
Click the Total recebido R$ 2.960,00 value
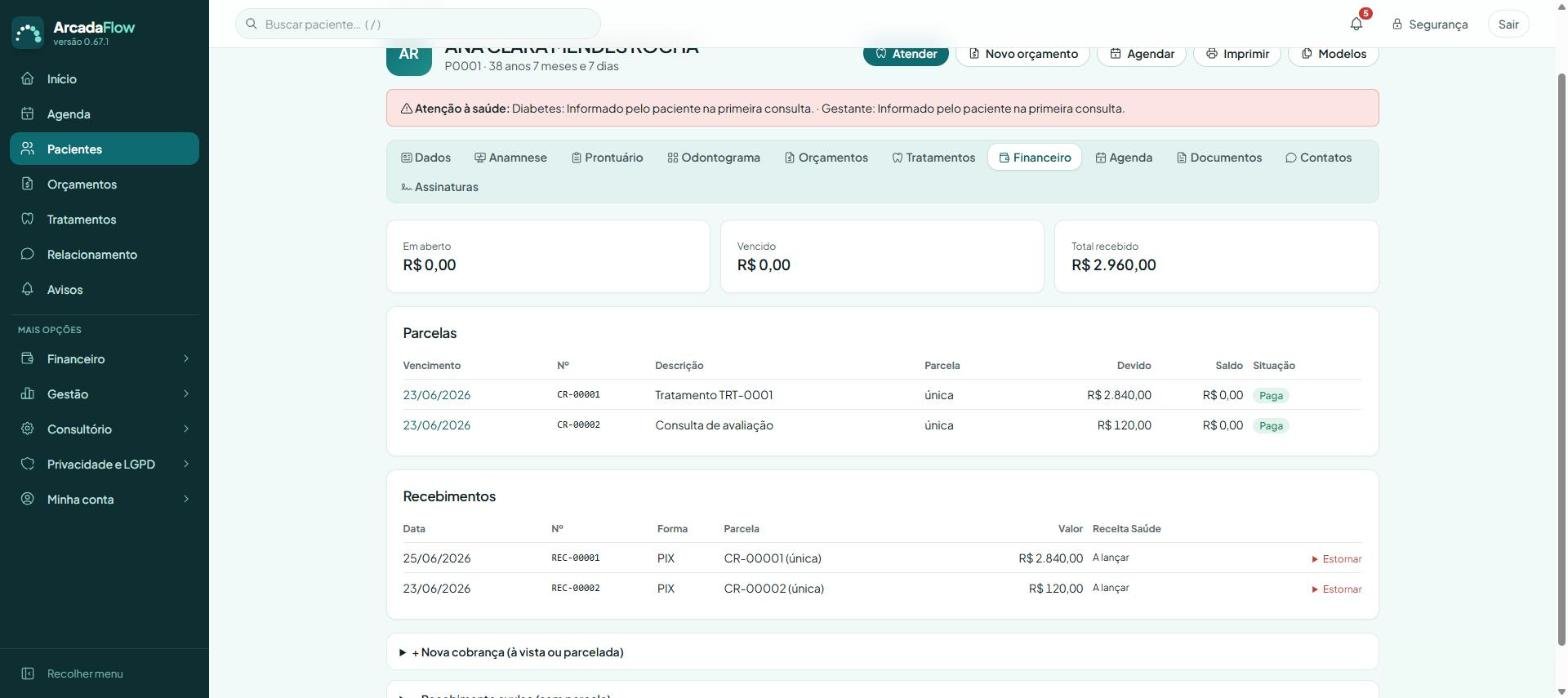1113,265
